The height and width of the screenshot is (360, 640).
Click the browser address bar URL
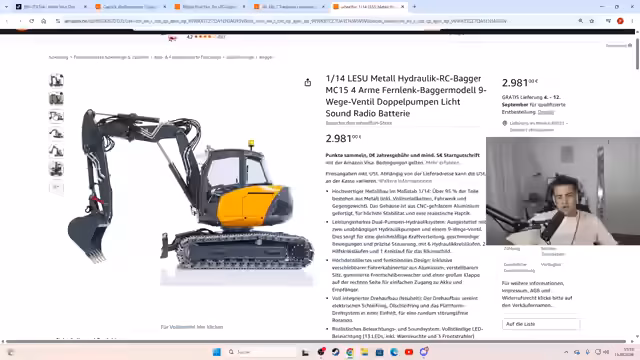286,21
